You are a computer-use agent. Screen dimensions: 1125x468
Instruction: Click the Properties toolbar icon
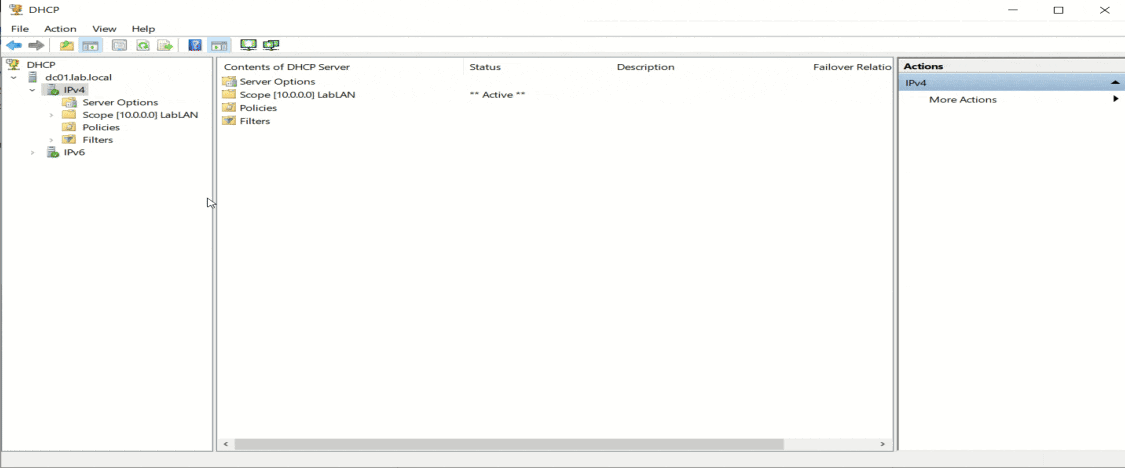tap(119, 45)
